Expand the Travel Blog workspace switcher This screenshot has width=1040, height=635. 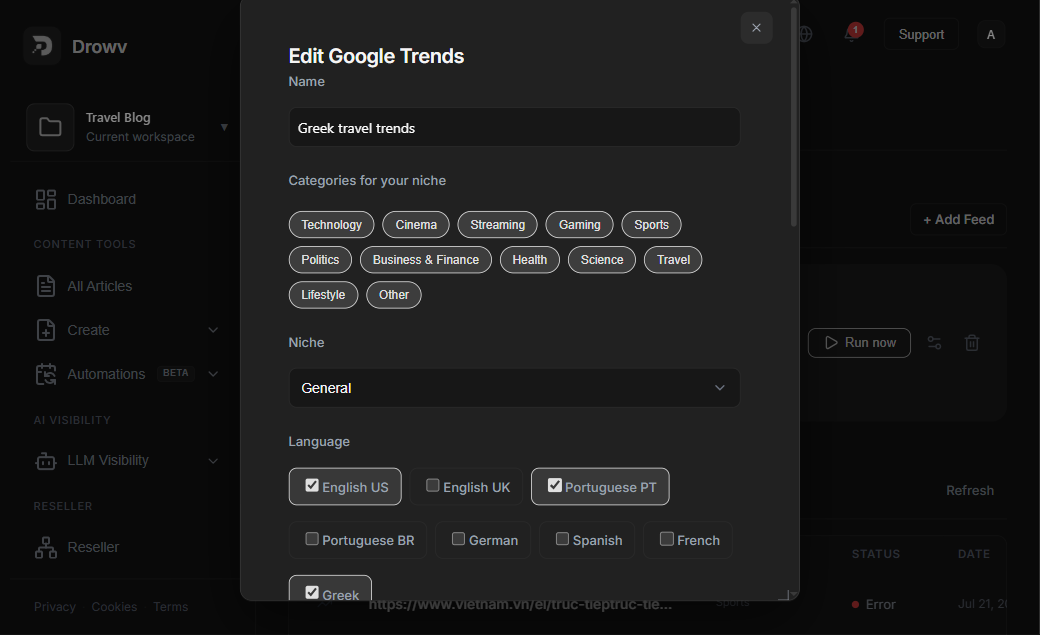pos(224,127)
